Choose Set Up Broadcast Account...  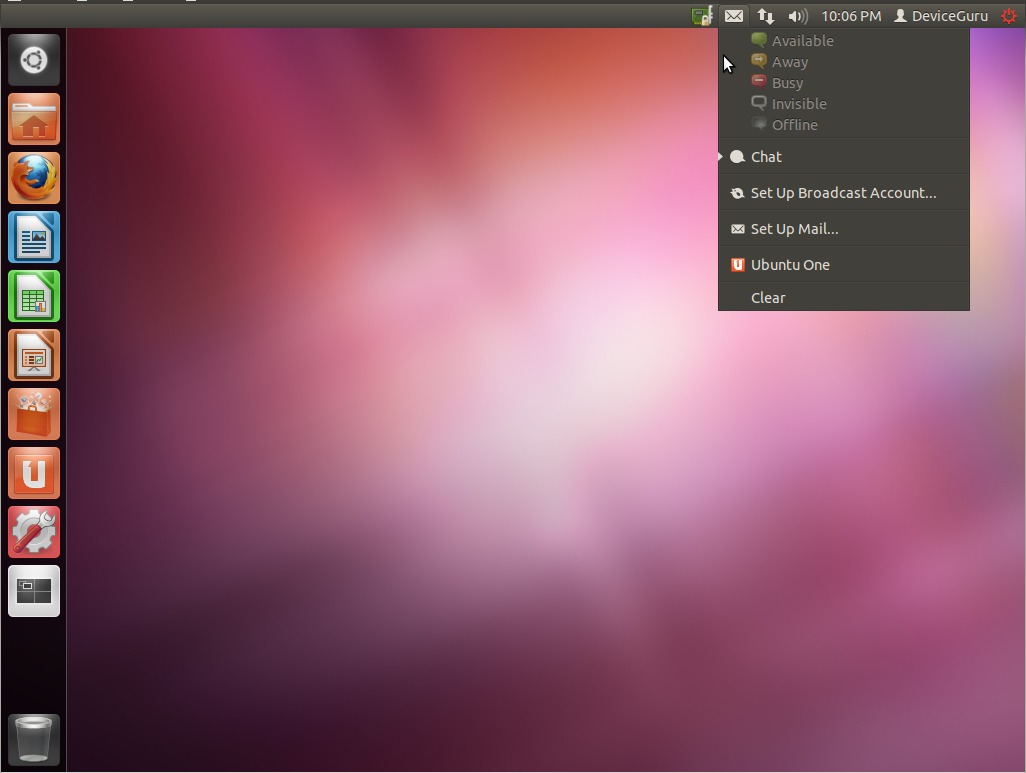tap(843, 192)
